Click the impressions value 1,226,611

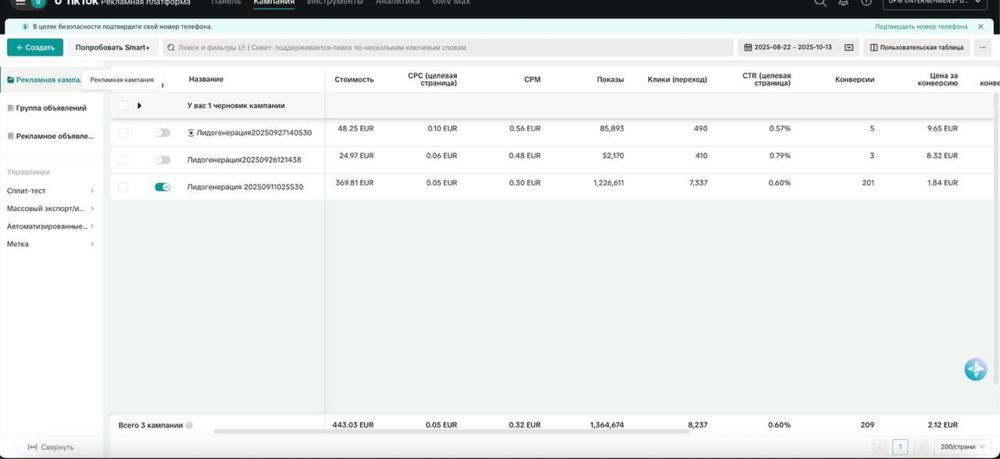point(608,183)
